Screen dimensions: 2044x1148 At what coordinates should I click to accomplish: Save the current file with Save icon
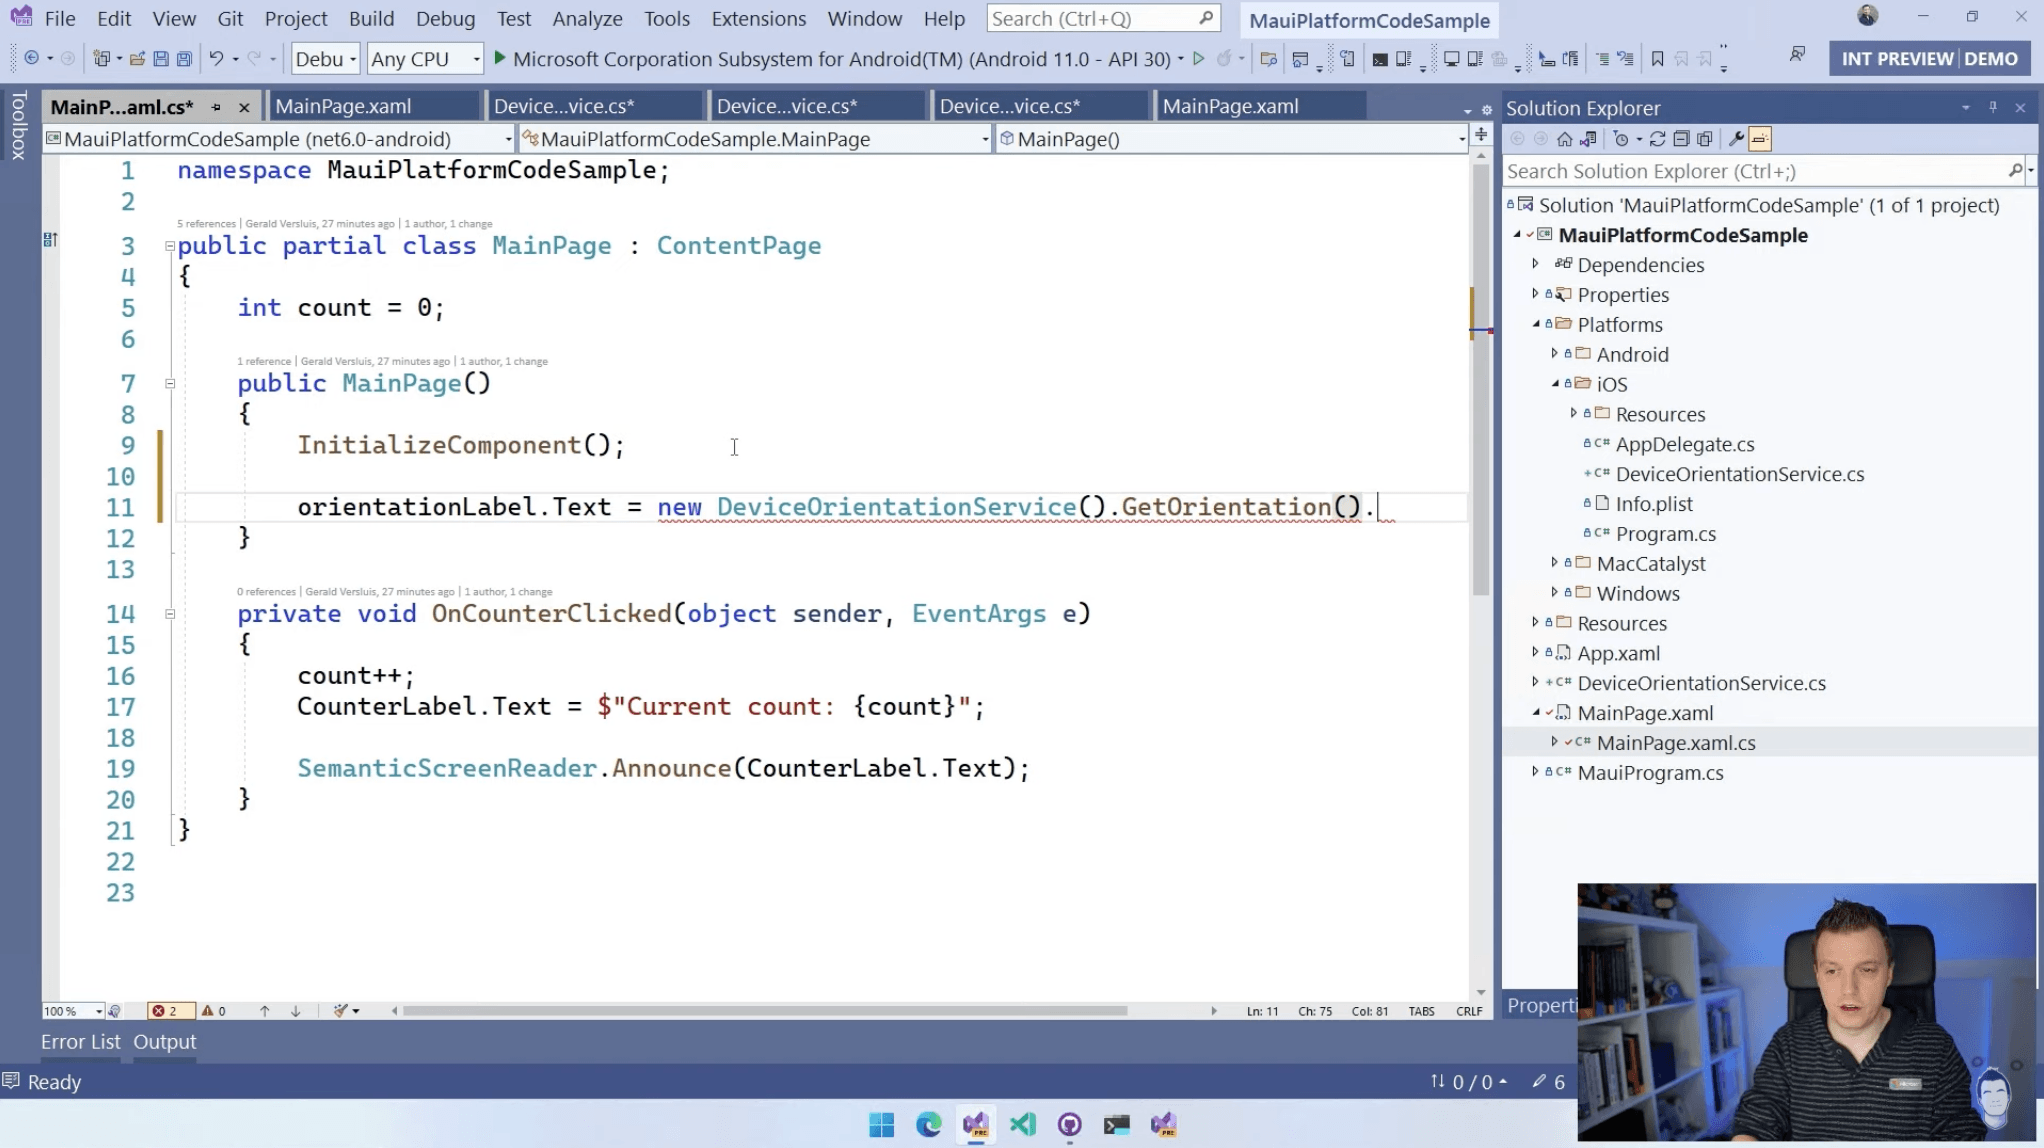tap(161, 59)
